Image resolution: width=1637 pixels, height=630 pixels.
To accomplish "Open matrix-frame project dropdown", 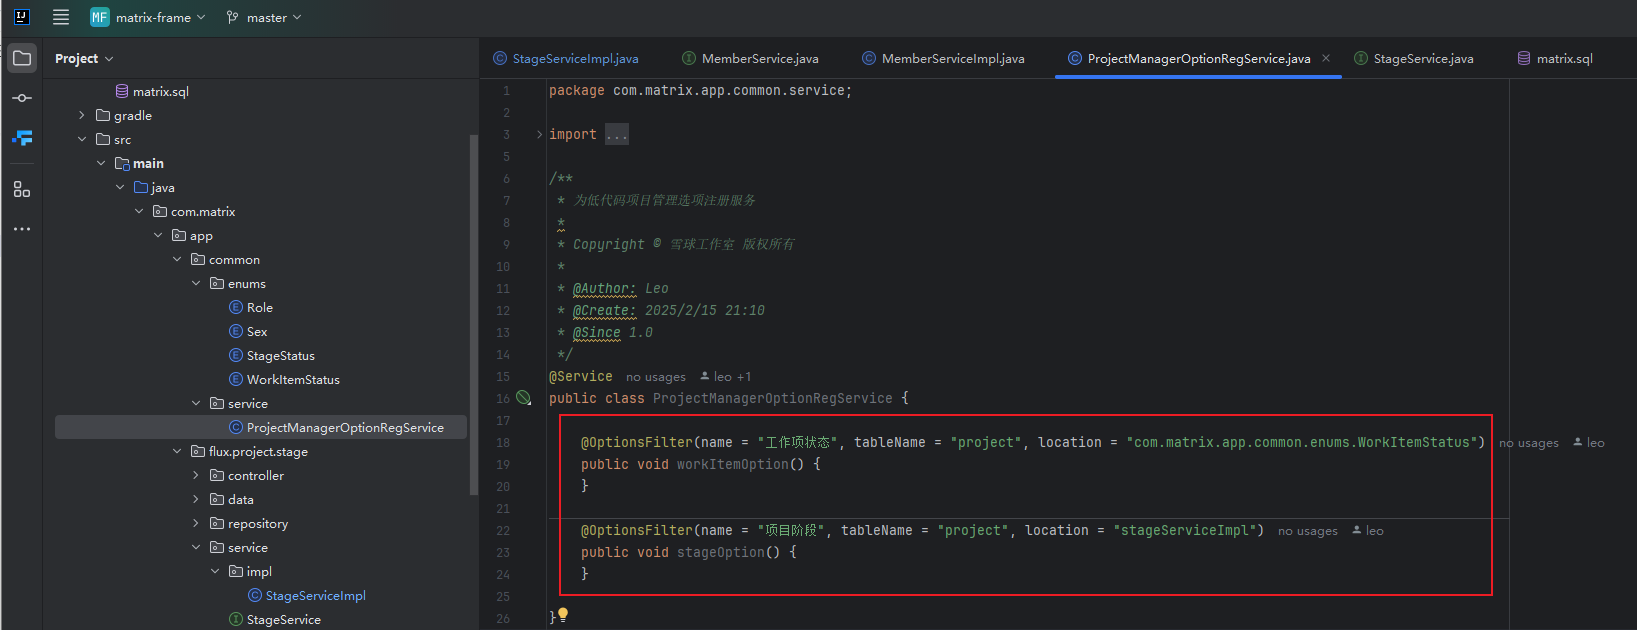I will (148, 17).
